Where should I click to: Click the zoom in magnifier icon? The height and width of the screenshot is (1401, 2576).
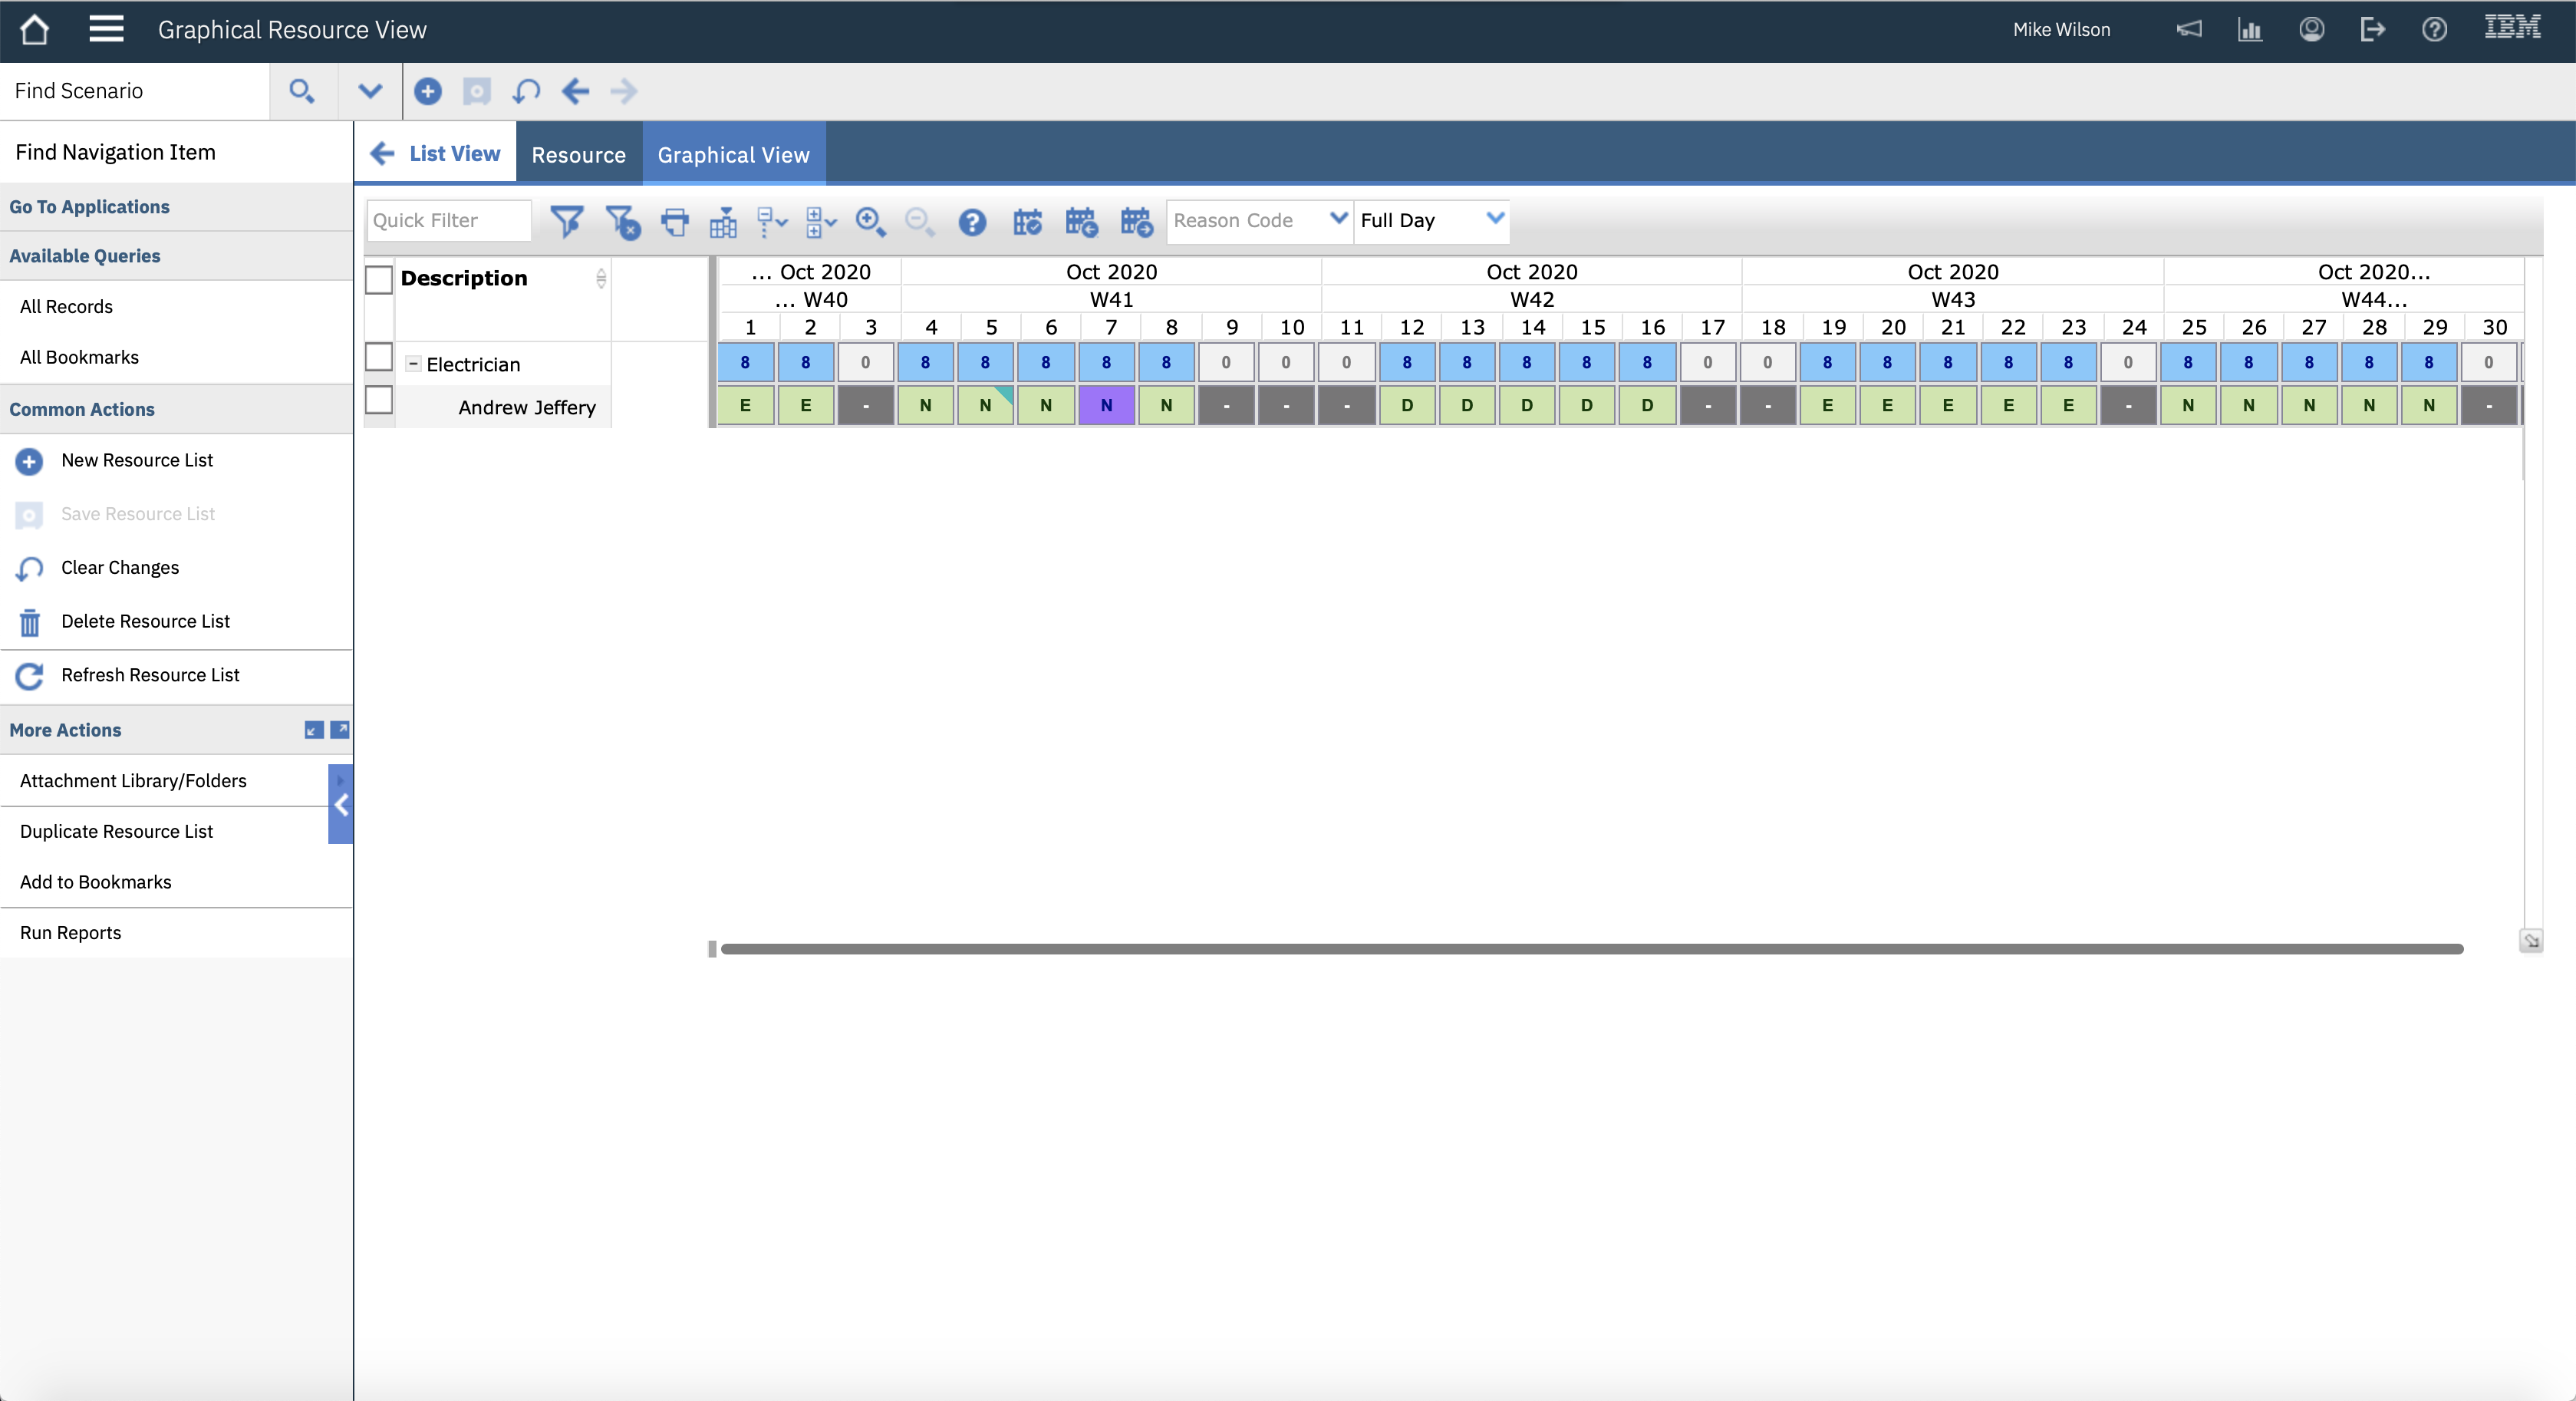[x=870, y=221]
